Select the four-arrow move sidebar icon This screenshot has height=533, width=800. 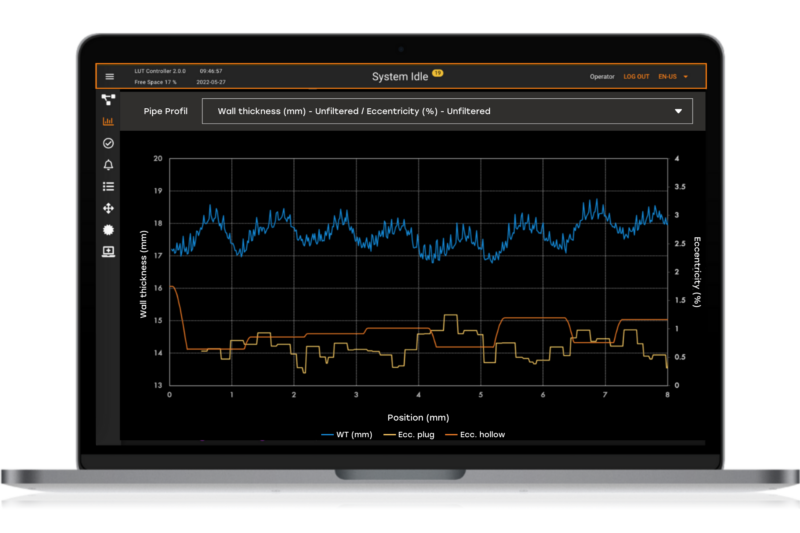(108, 208)
